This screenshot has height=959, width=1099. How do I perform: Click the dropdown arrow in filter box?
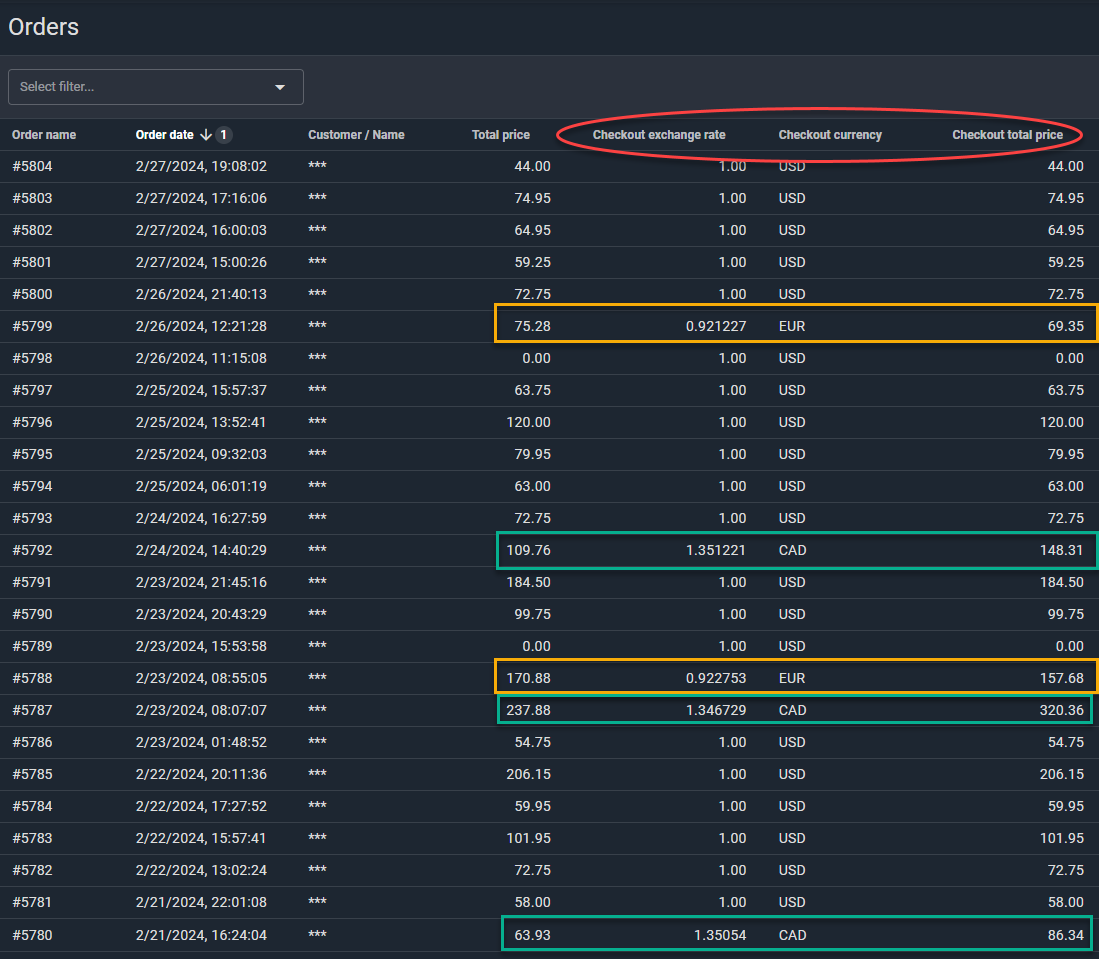(x=280, y=87)
